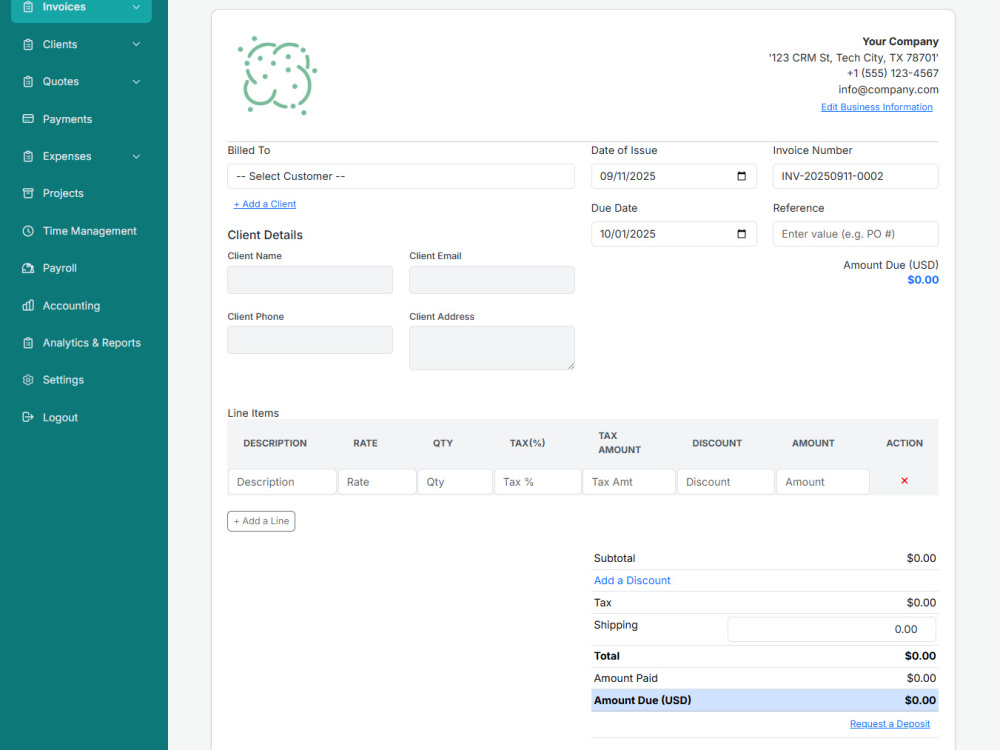The width and height of the screenshot is (1000, 750).
Task: Go to Projects in the sidebar
Action: point(63,193)
